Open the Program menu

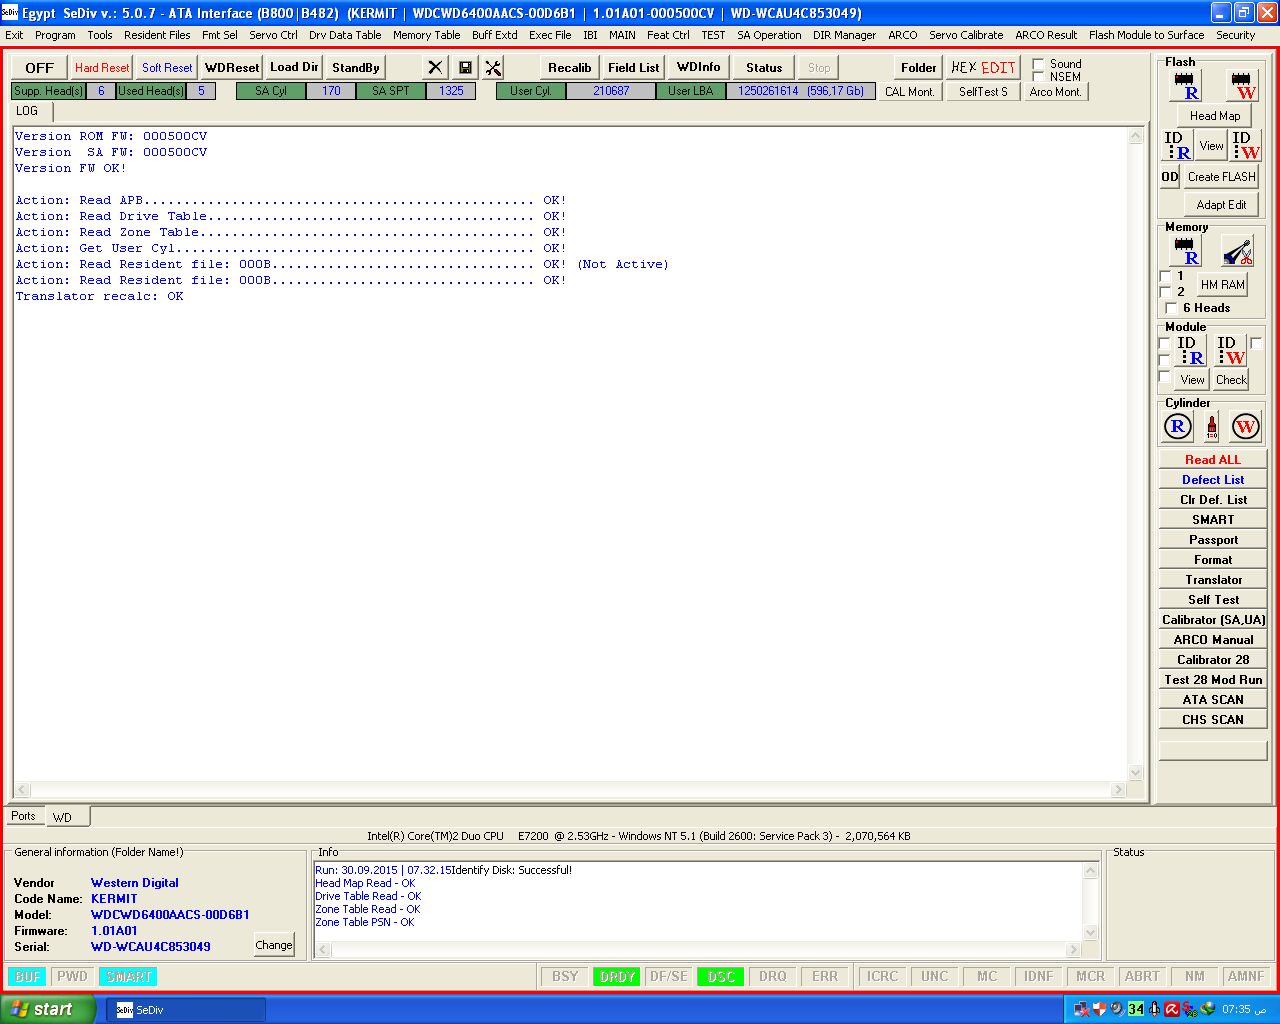click(x=55, y=35)
